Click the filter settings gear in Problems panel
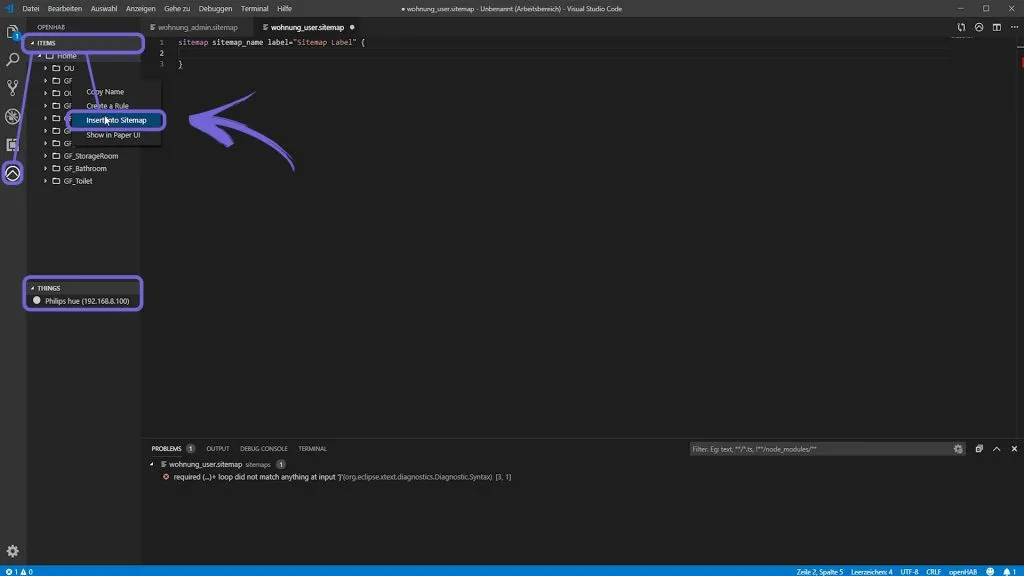 click(x=958, y=449)
